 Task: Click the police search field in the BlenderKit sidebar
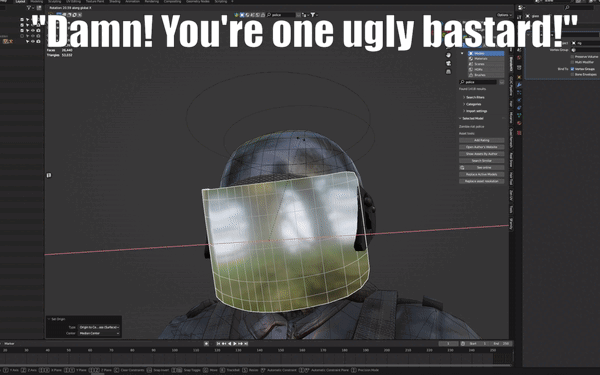pos(478,82)
